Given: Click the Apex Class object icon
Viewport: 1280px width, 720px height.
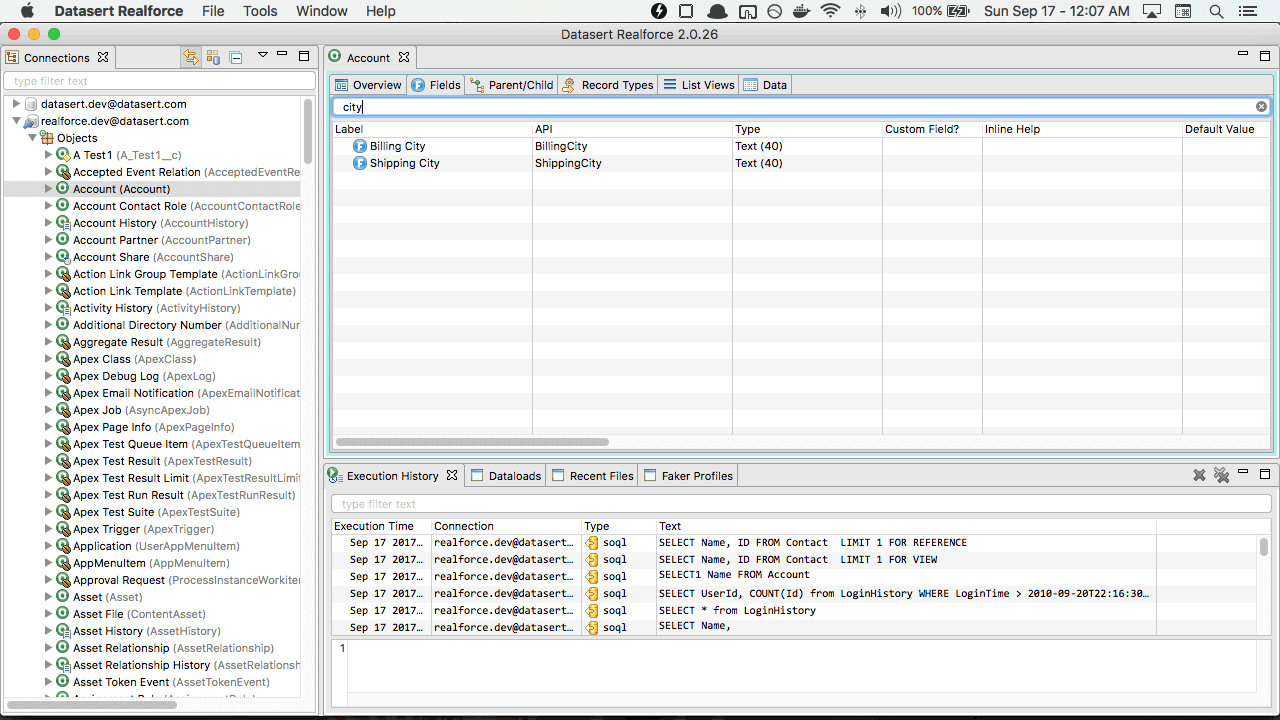Looking at the screenshot, I should (63, 359).
